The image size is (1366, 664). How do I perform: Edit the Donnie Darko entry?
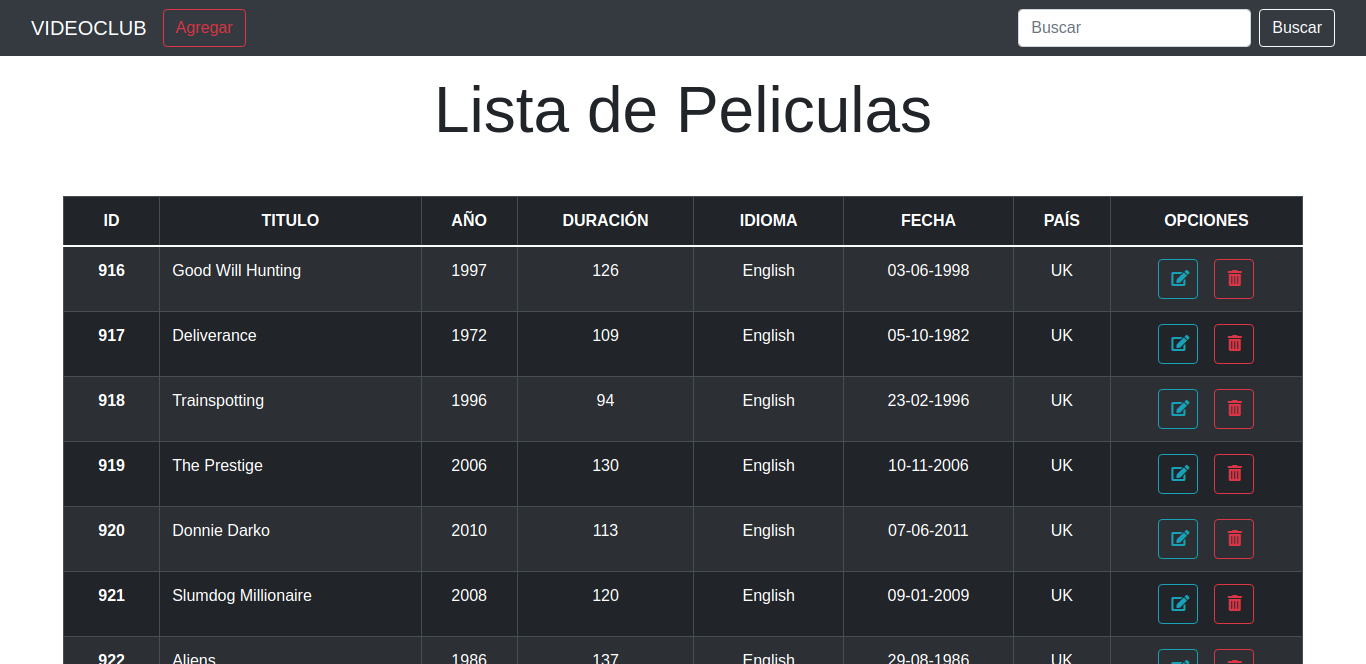click(1178, 539)
